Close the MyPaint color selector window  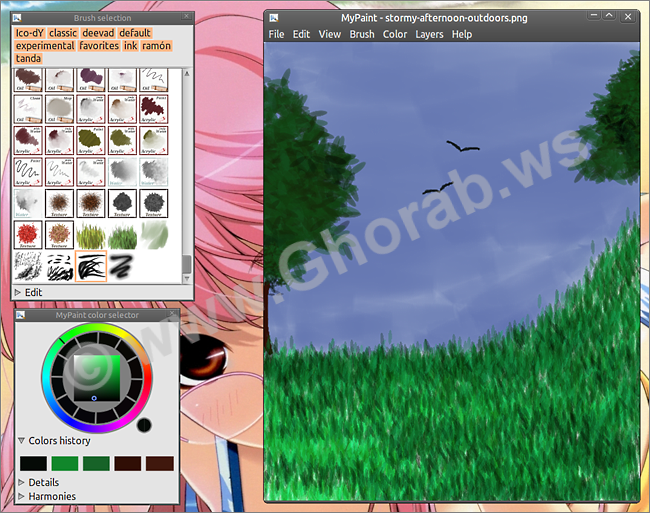(x=172, y=313)
